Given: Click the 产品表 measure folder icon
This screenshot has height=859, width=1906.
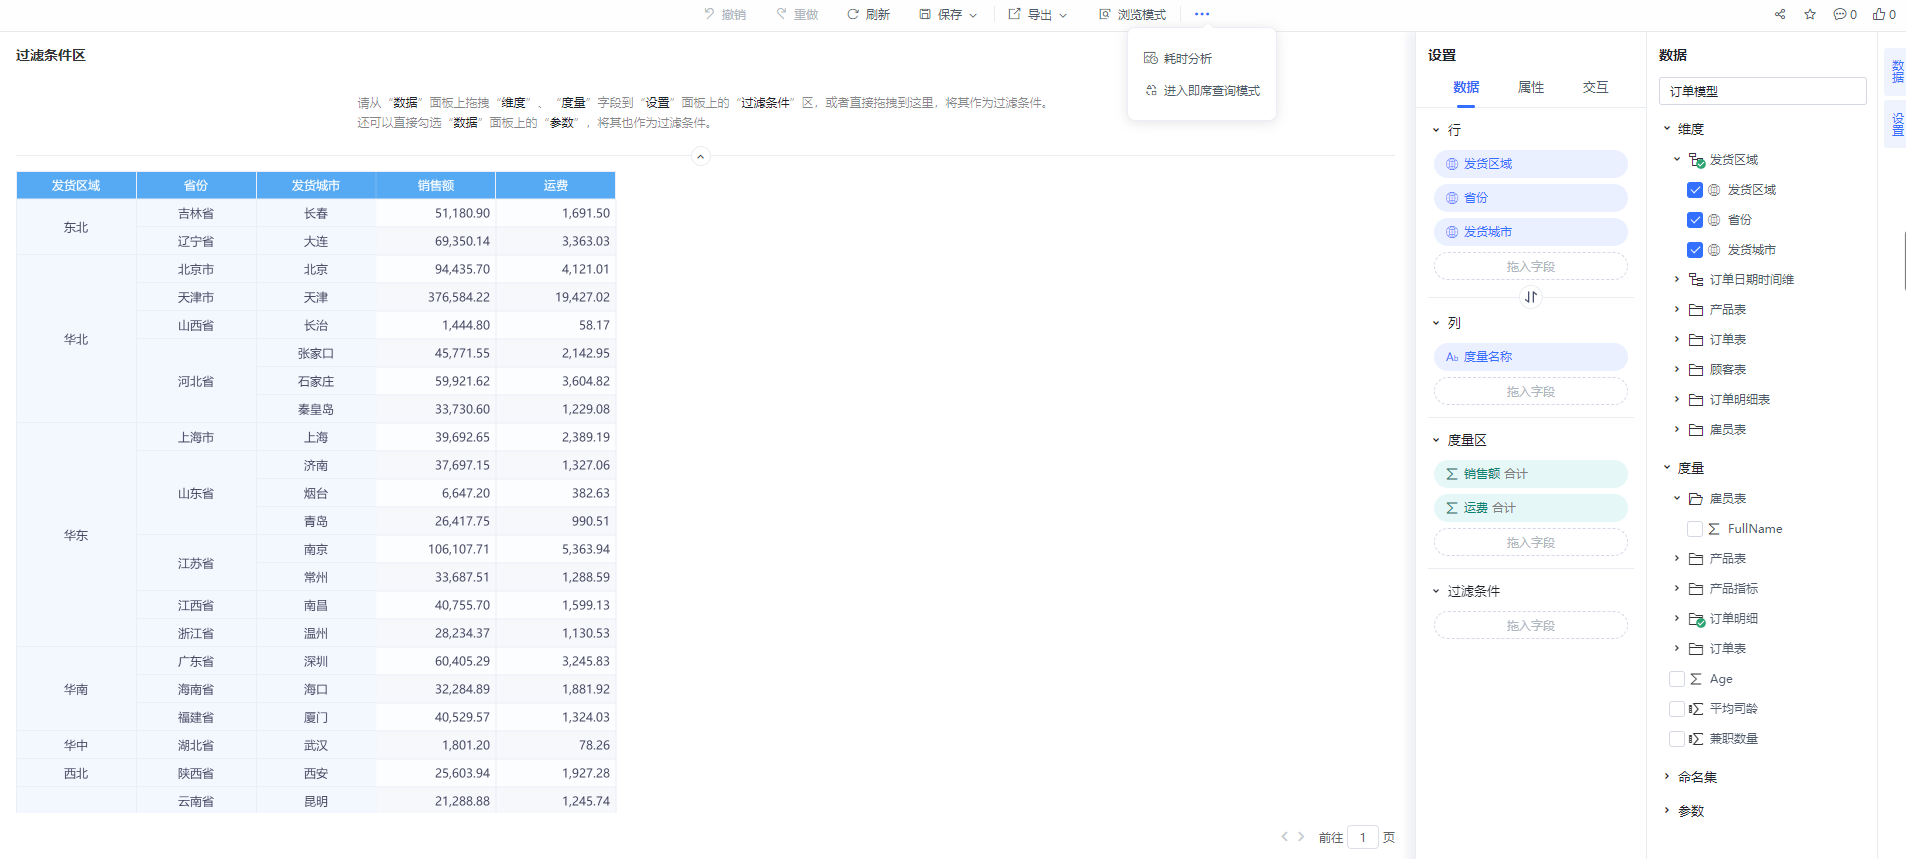Looking at the screenshot, I should click(1696, 559).
